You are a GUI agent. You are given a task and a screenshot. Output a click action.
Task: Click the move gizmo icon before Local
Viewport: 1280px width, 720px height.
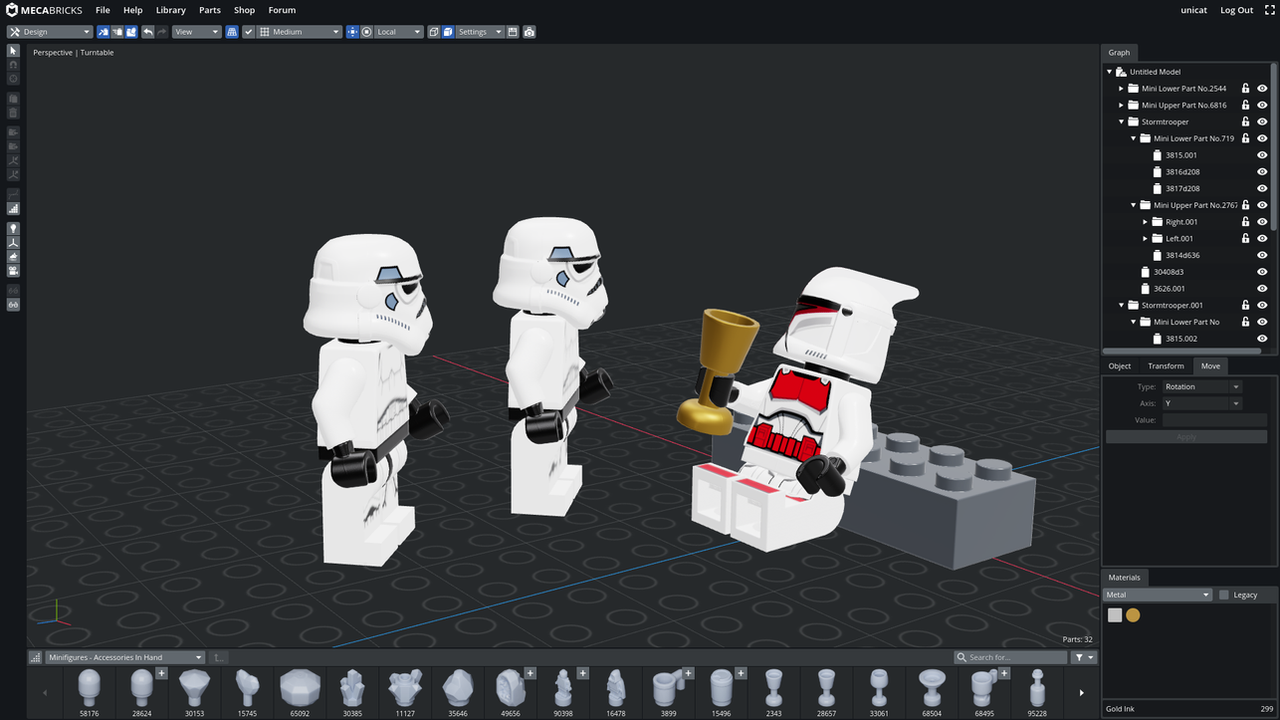352,32
